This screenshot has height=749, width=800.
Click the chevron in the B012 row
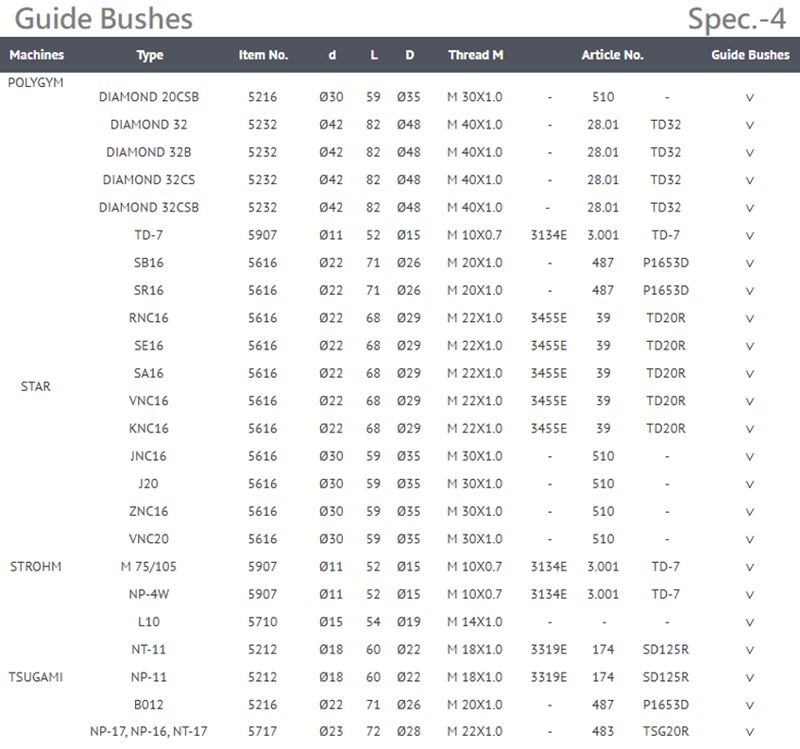[x=749, y=704]
